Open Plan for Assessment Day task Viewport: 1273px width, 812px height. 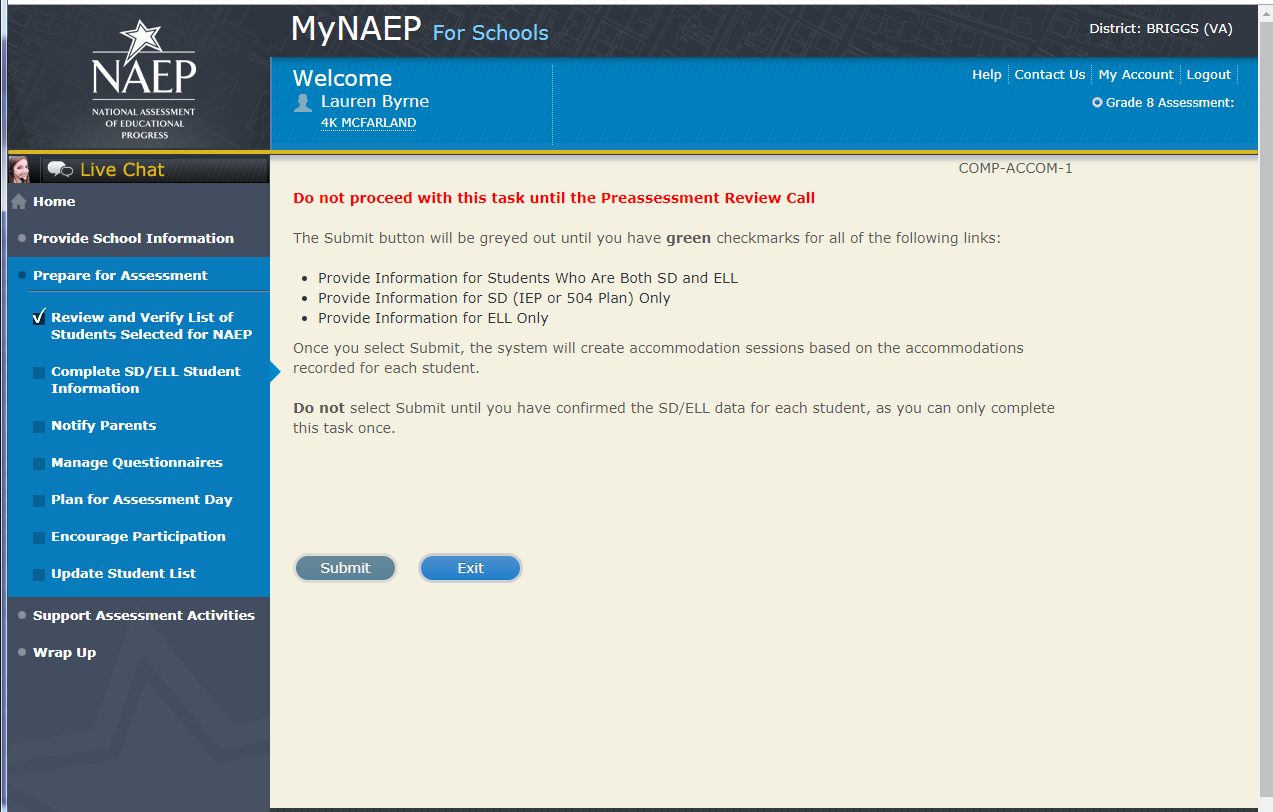tap(141, 499)
